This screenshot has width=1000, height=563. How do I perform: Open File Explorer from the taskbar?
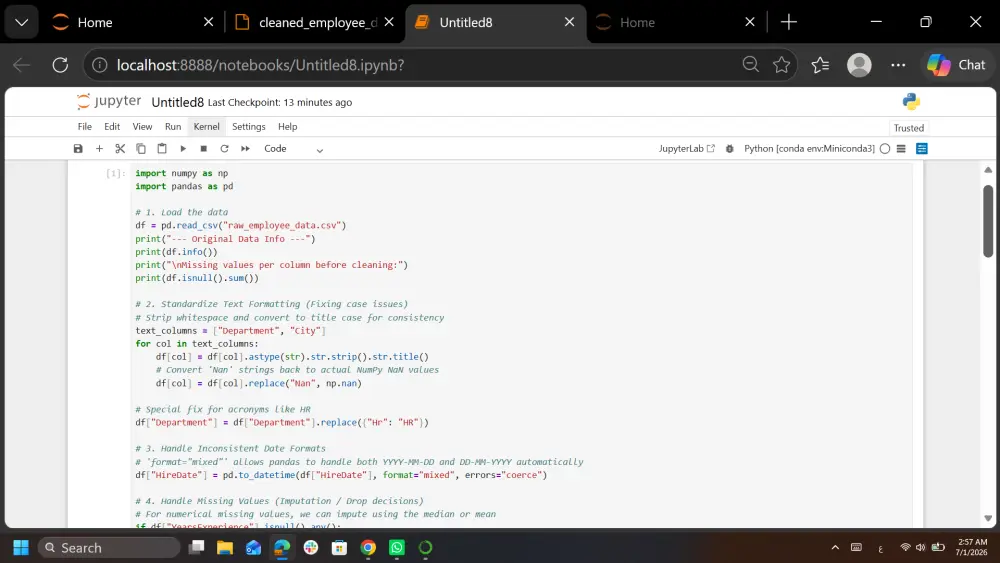pos(224,548)
